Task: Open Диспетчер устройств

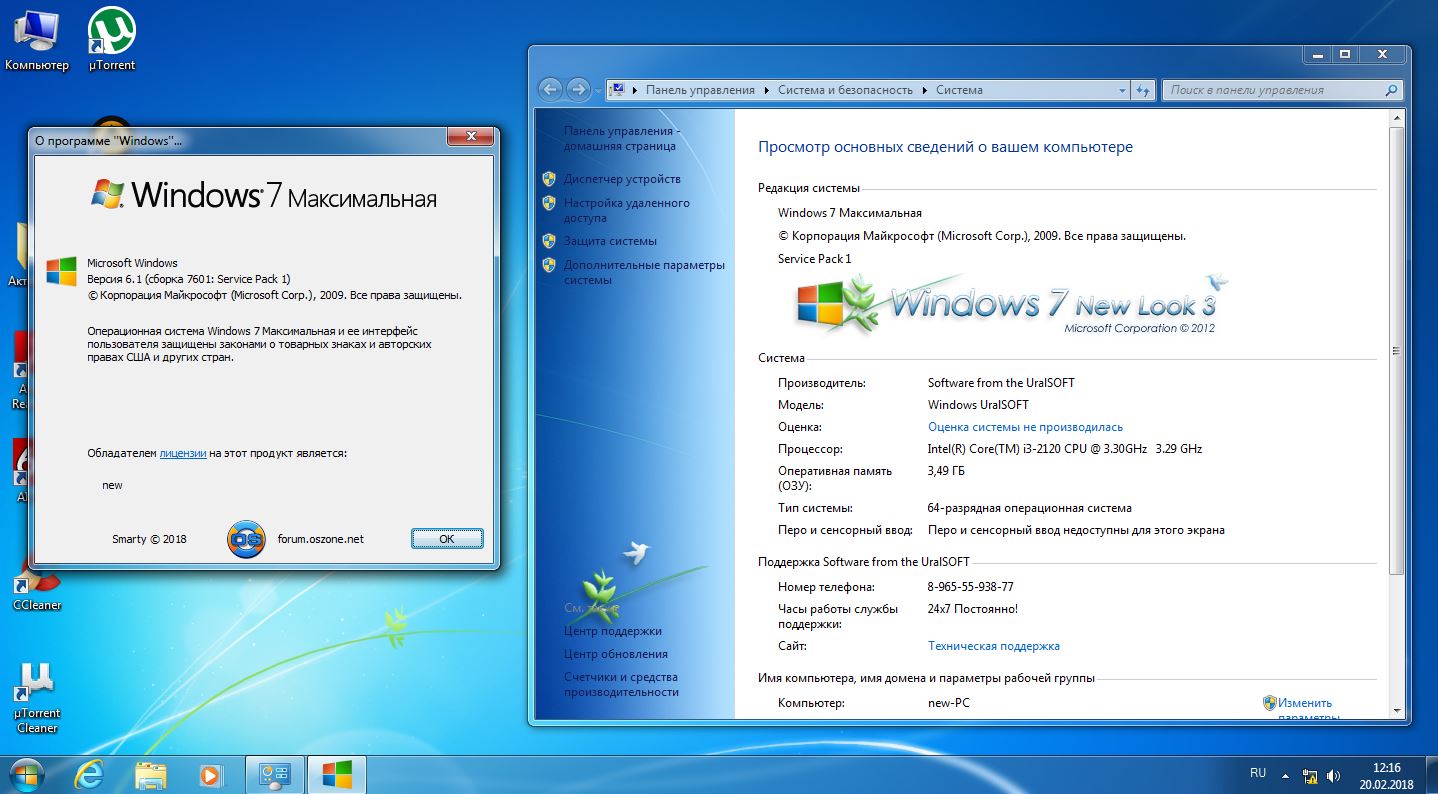Action: coord(622,179)
